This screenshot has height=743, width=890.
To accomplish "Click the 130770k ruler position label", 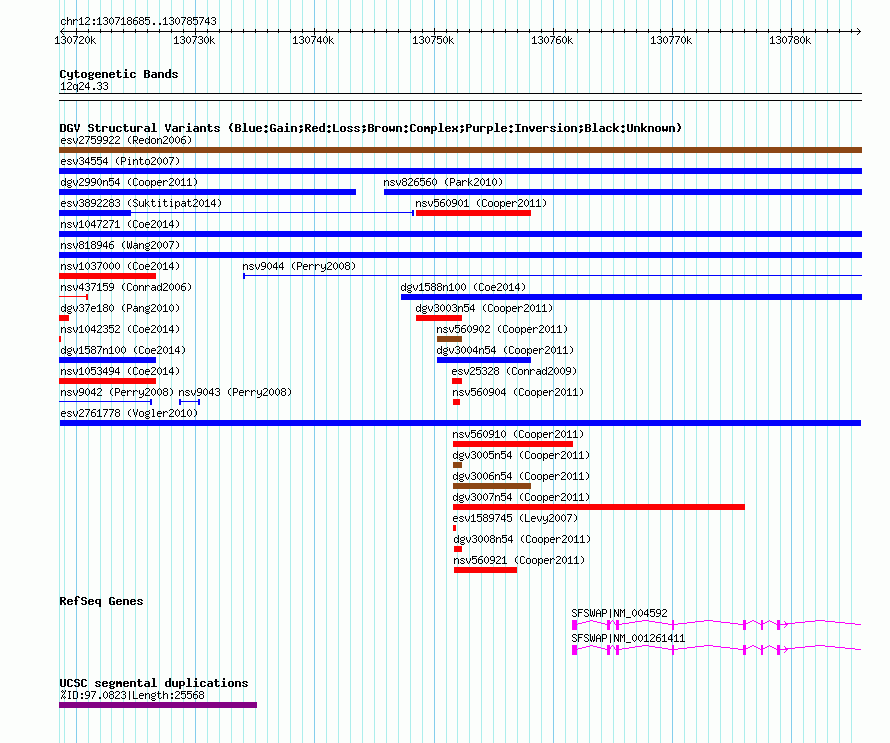I will (x=671, y=40).
